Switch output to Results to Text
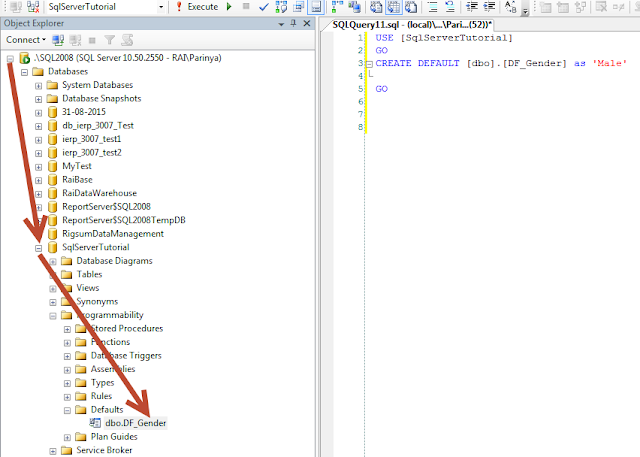The height and width of the screenshot is (457, 640). tap(376, 7)
